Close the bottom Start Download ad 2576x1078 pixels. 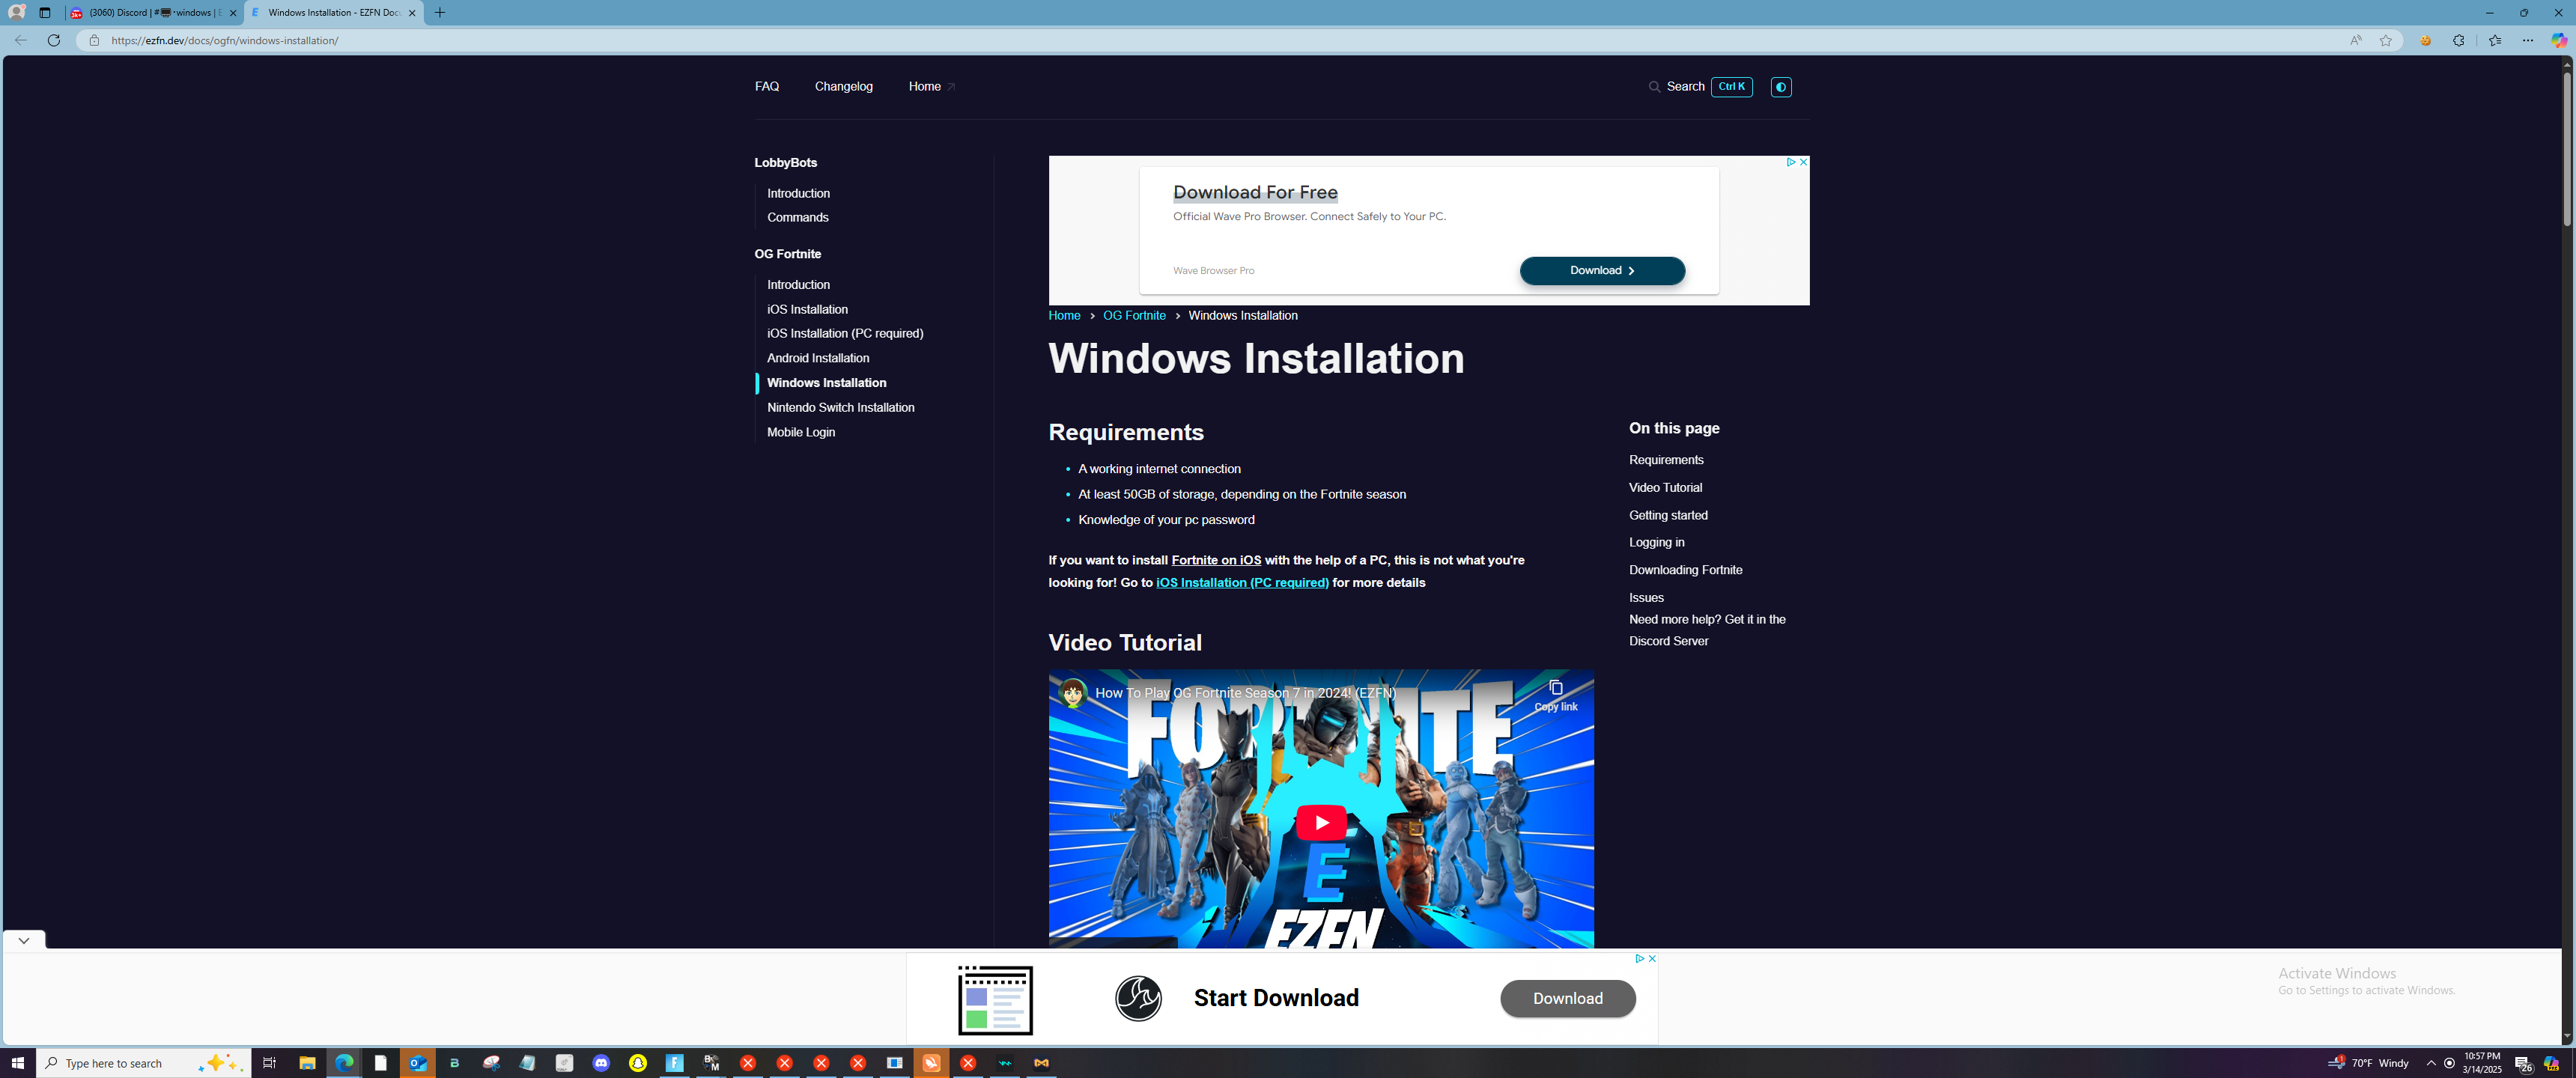(1651, 958)
